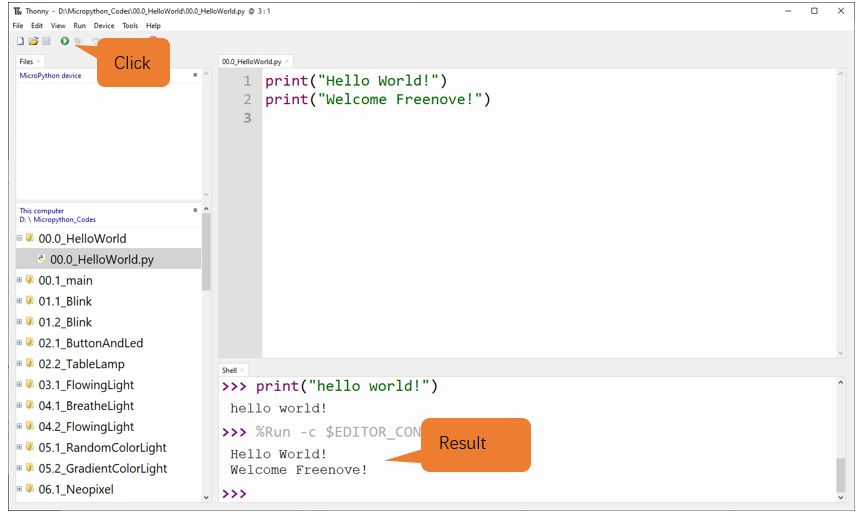Click the Open file folder icon
Screen dimensions: 863x515
(x=33, y=41)
